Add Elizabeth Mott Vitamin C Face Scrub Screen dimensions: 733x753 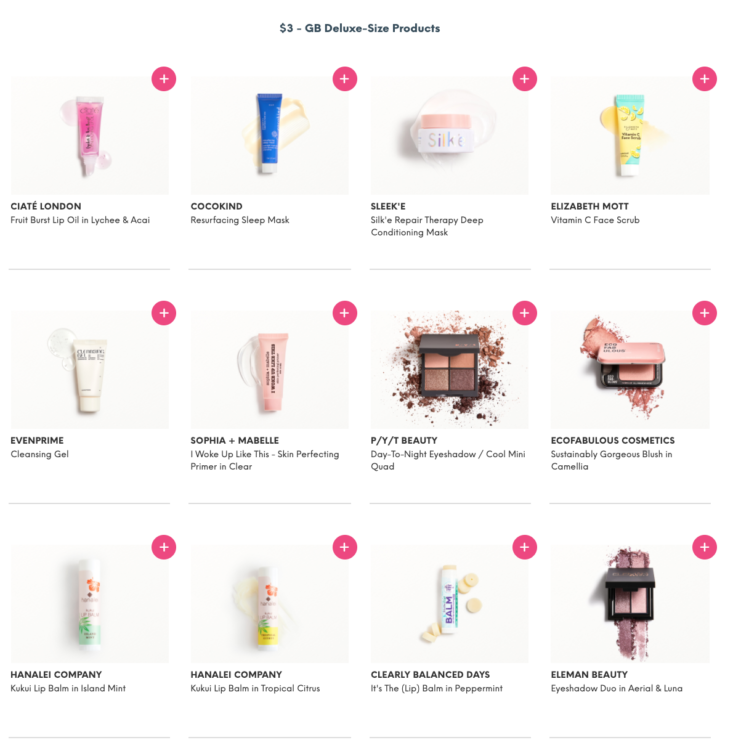[704, 79]
